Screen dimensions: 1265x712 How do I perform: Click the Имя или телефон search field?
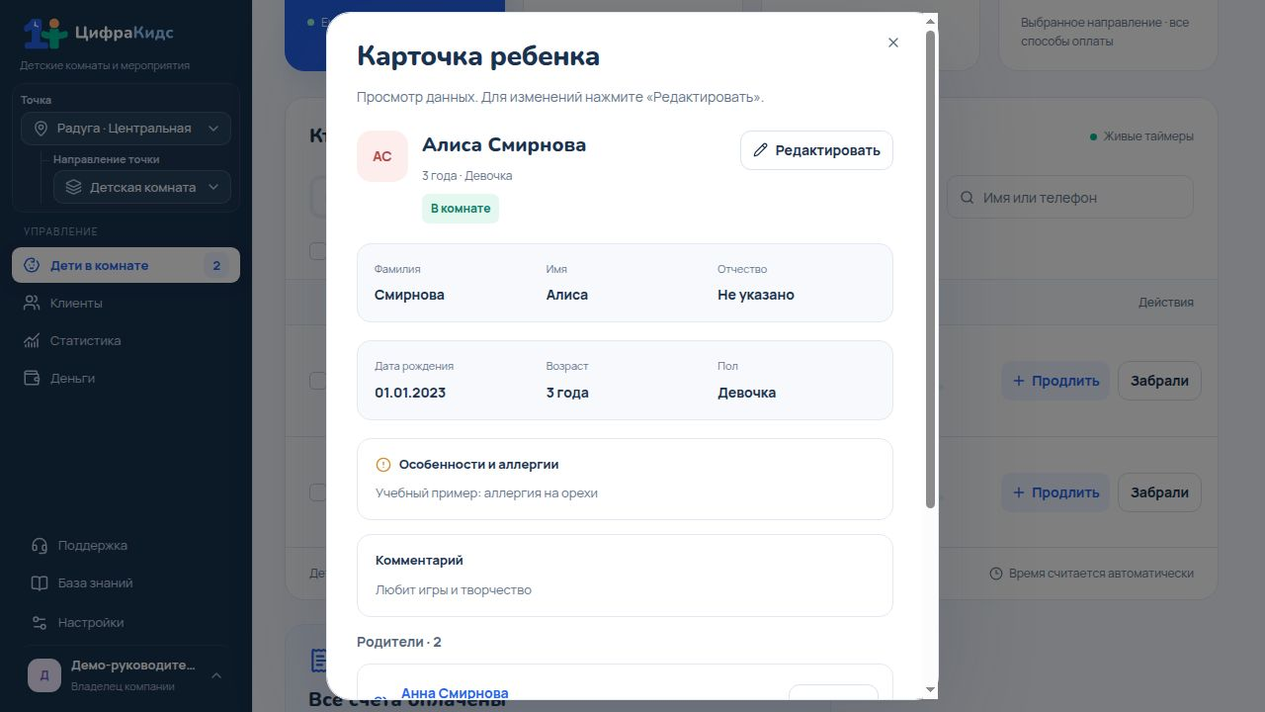pos(1070,198)
